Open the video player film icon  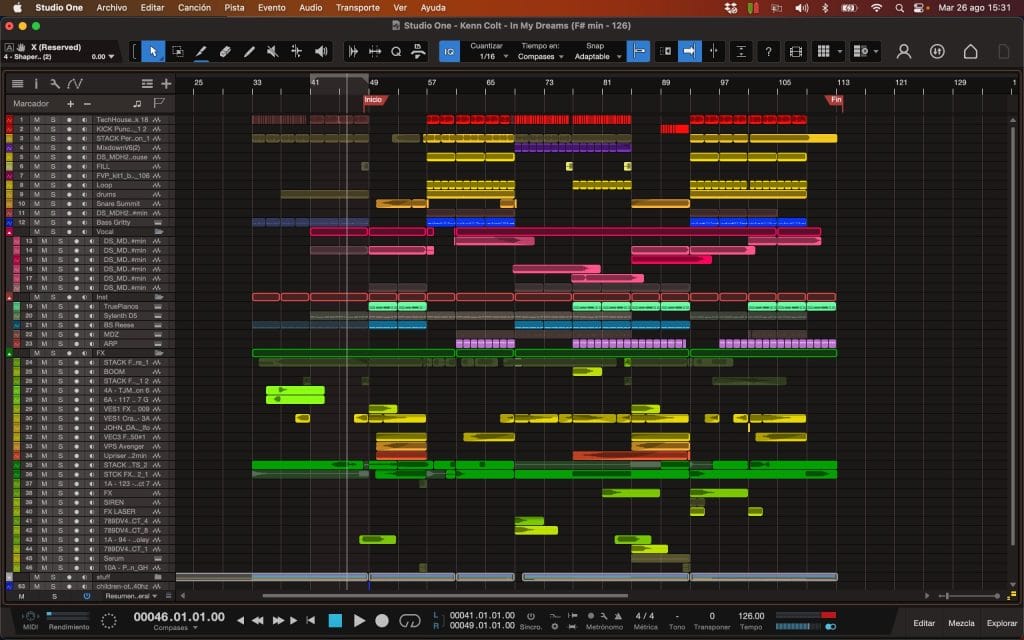(x=795, y=51)
